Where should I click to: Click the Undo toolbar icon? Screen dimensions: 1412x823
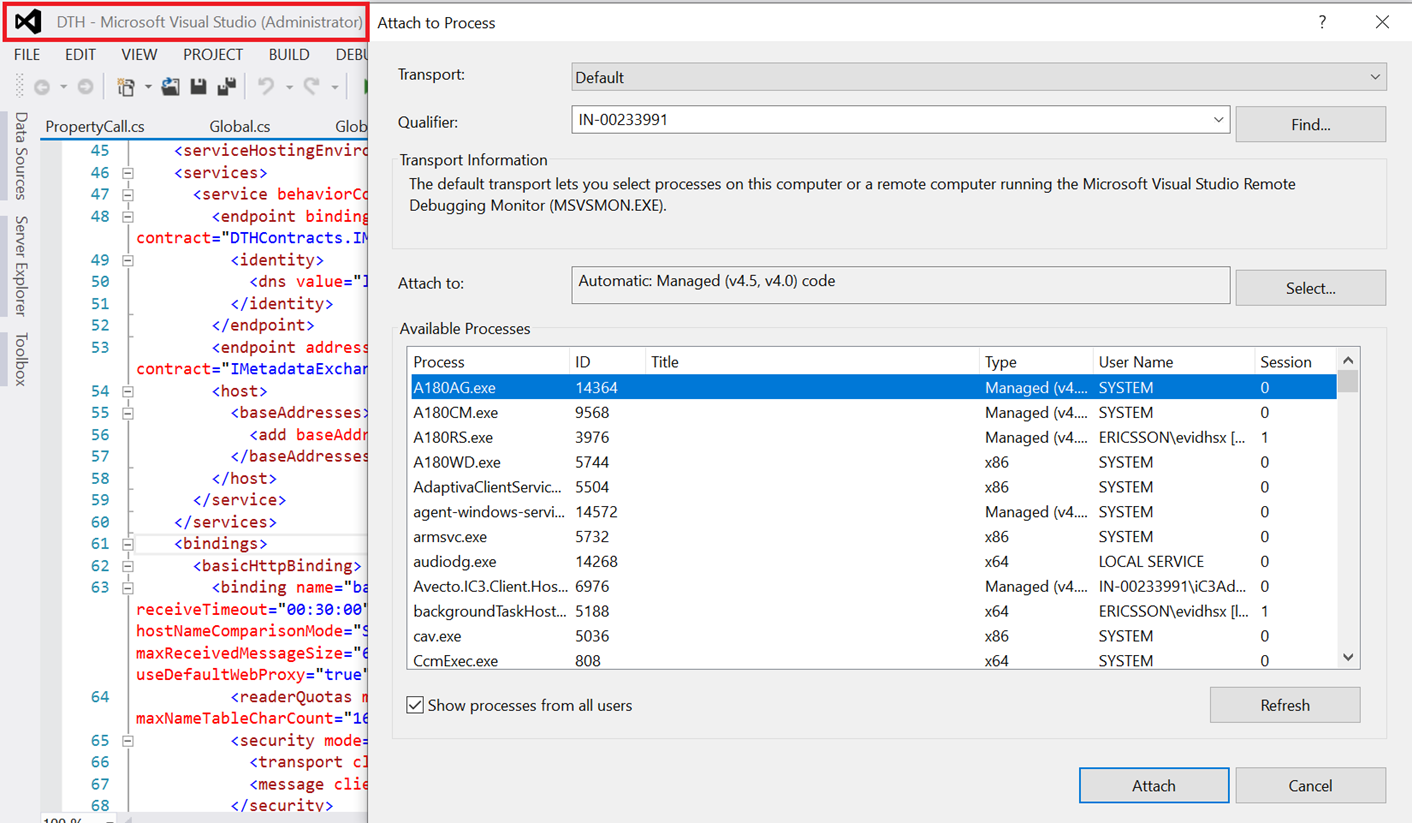pyautogui.click(x=266, y=87)
